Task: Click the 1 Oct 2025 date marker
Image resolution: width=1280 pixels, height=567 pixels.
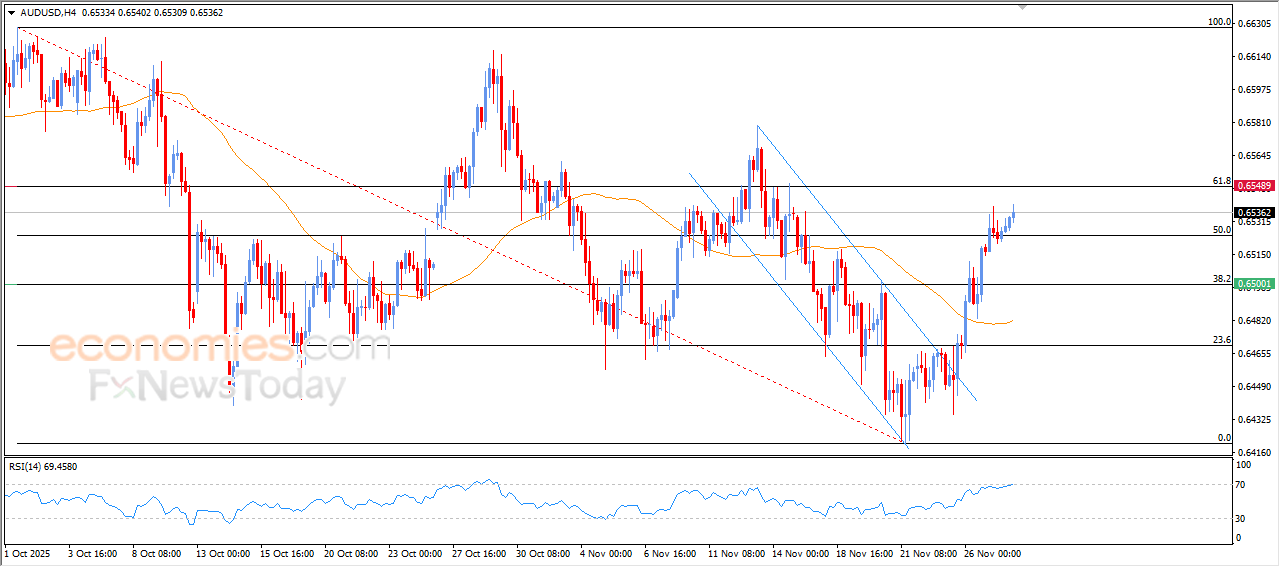Action: click(x=30, y=553)
